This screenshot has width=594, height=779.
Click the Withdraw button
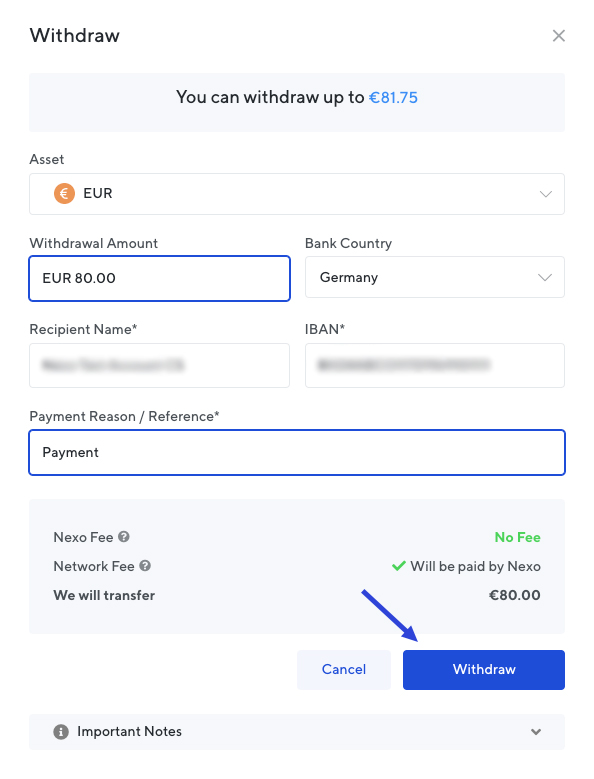pos(484,670)
